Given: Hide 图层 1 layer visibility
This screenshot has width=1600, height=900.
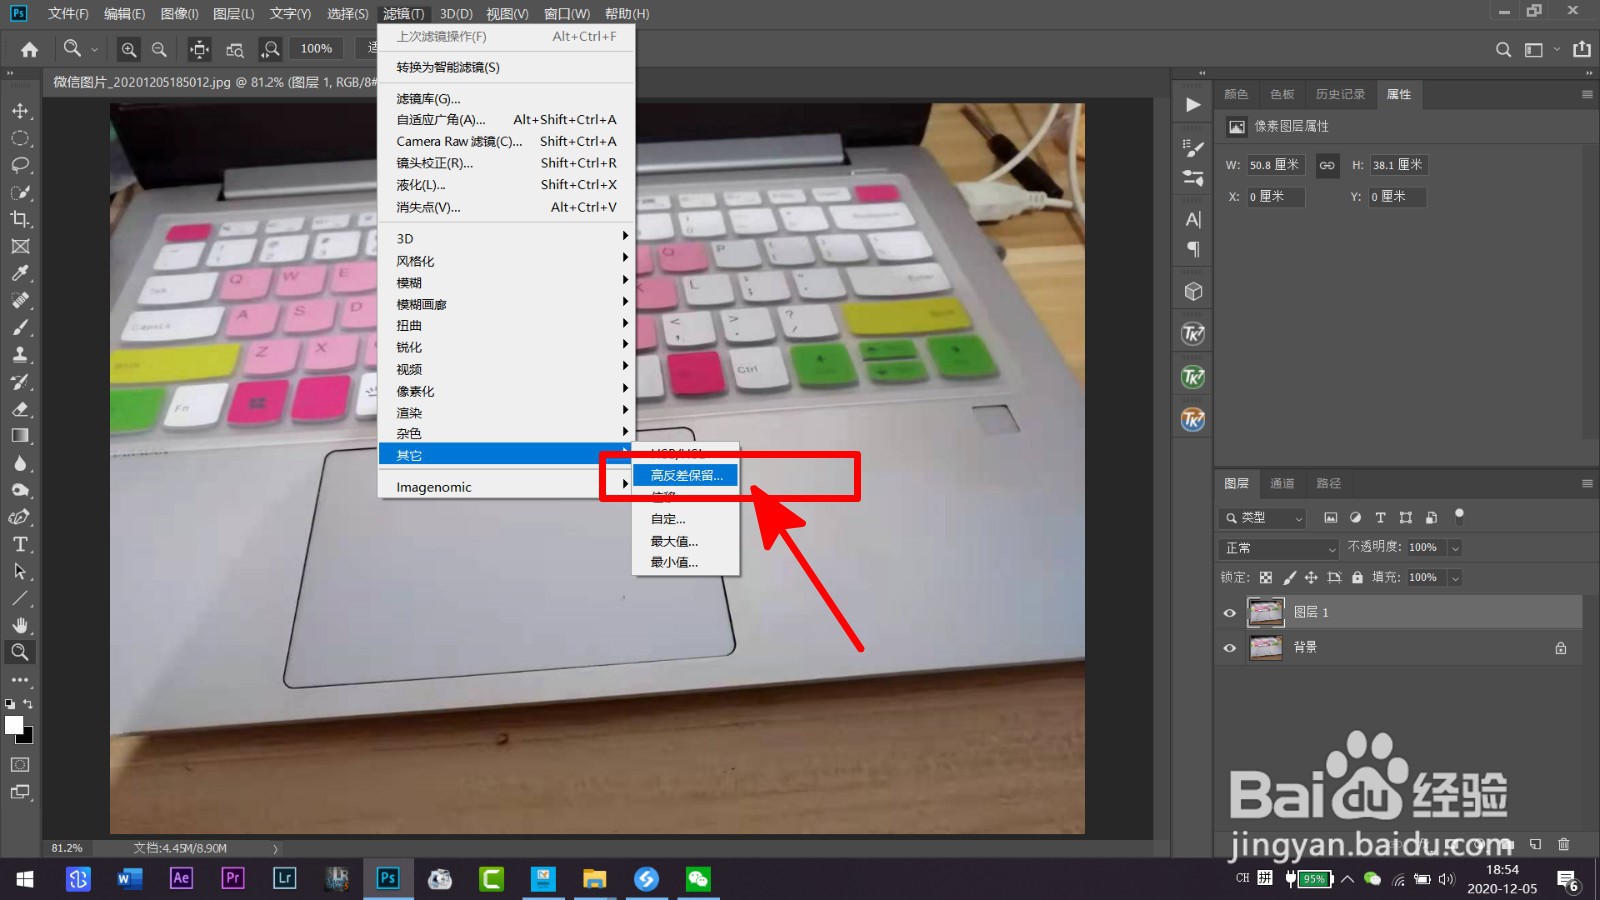Looking at the screenshot, I should 1230,613.
